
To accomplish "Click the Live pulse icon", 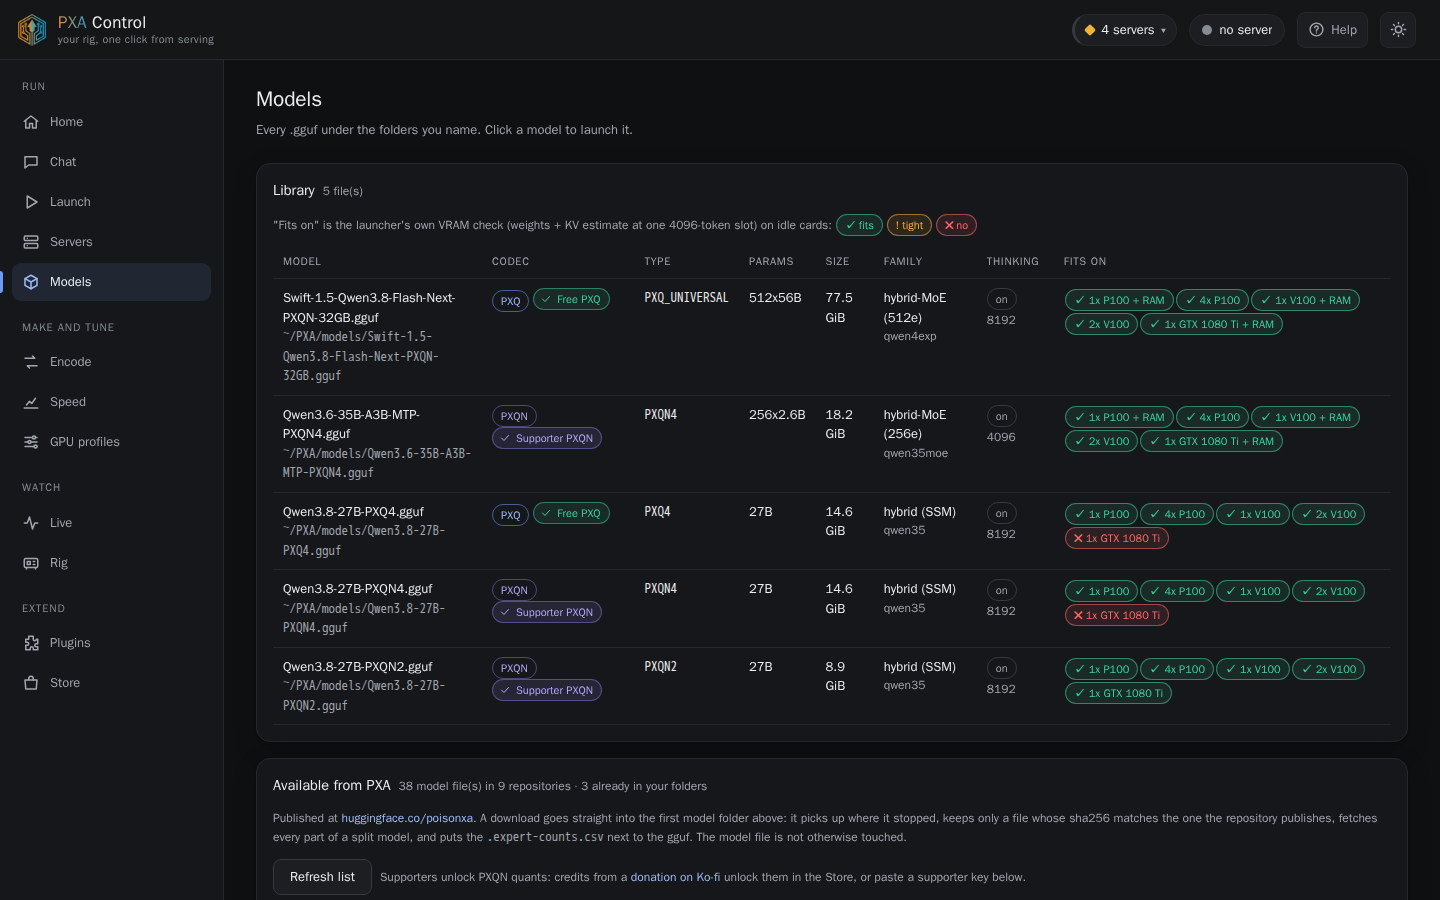I will 31,523.
